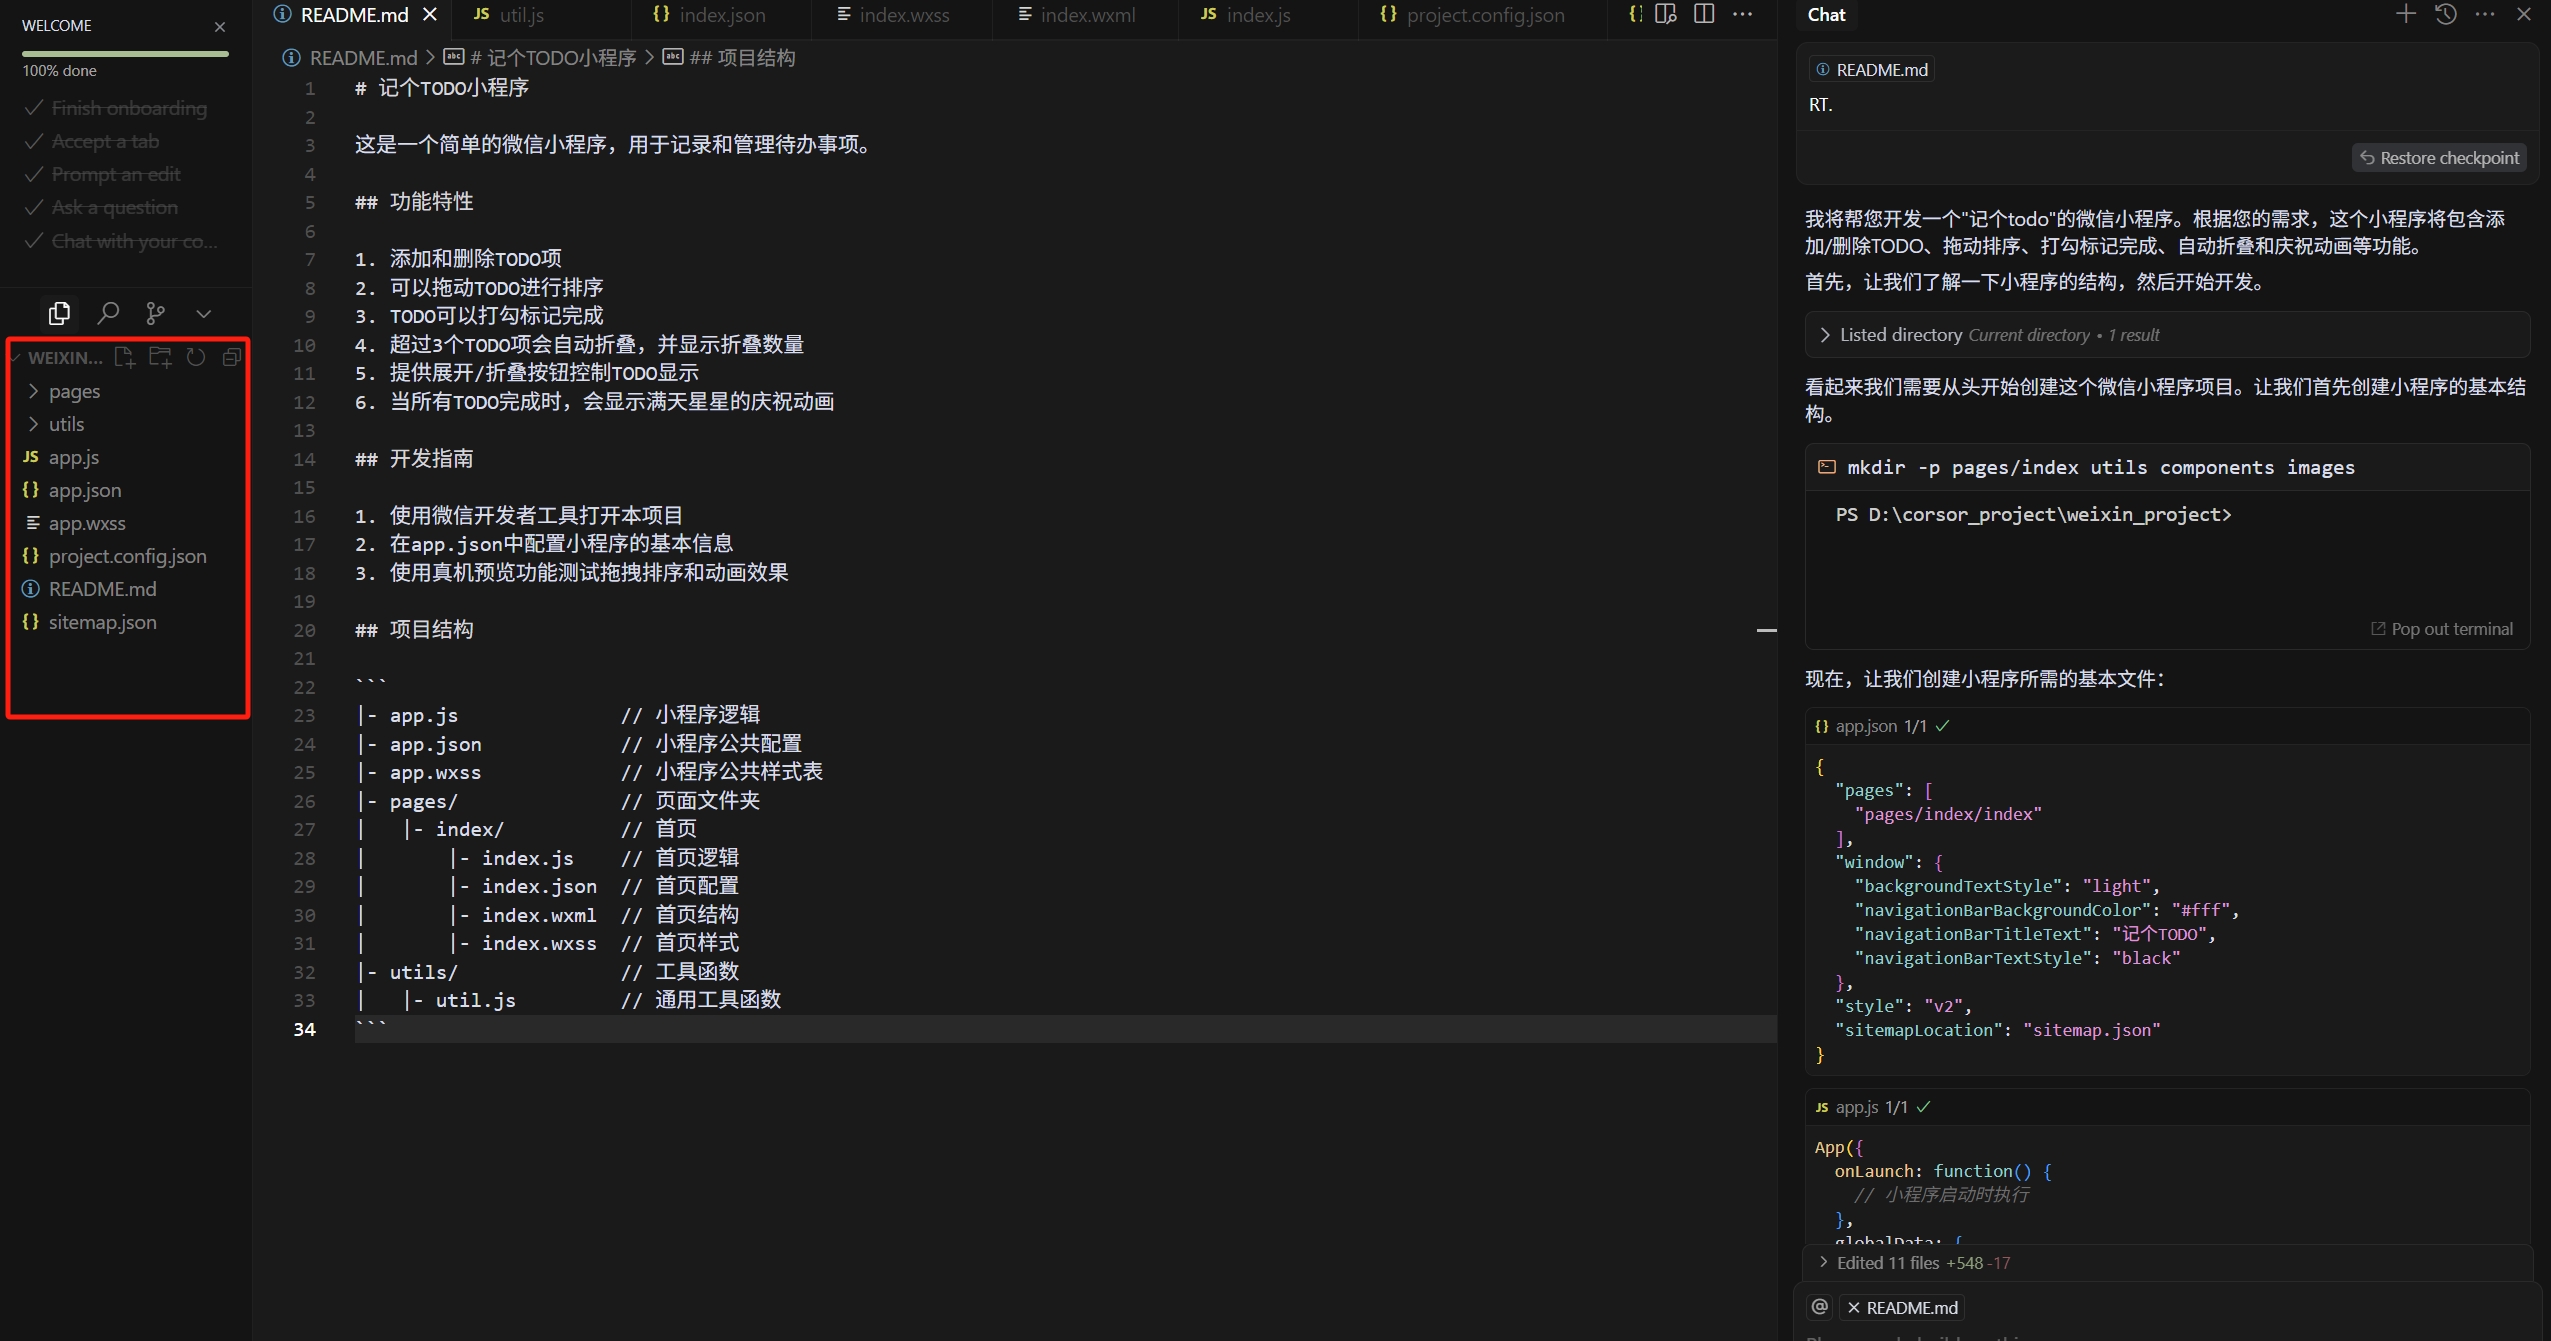The image size is (2551, 1341).
Task: Start a new chat with plus icon
Action: 2406,14
